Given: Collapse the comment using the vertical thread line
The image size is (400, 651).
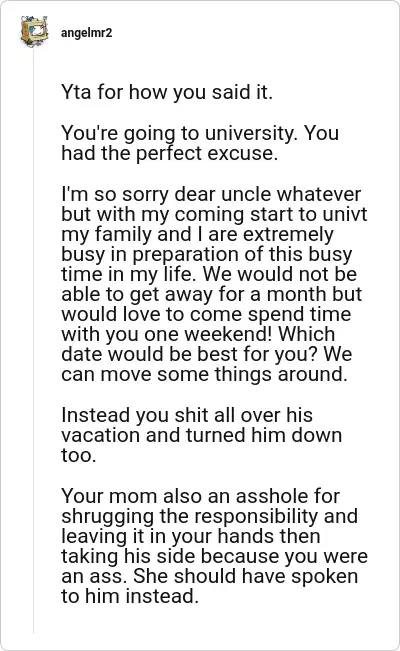Looking at the screenshot, I should [34, 340].
